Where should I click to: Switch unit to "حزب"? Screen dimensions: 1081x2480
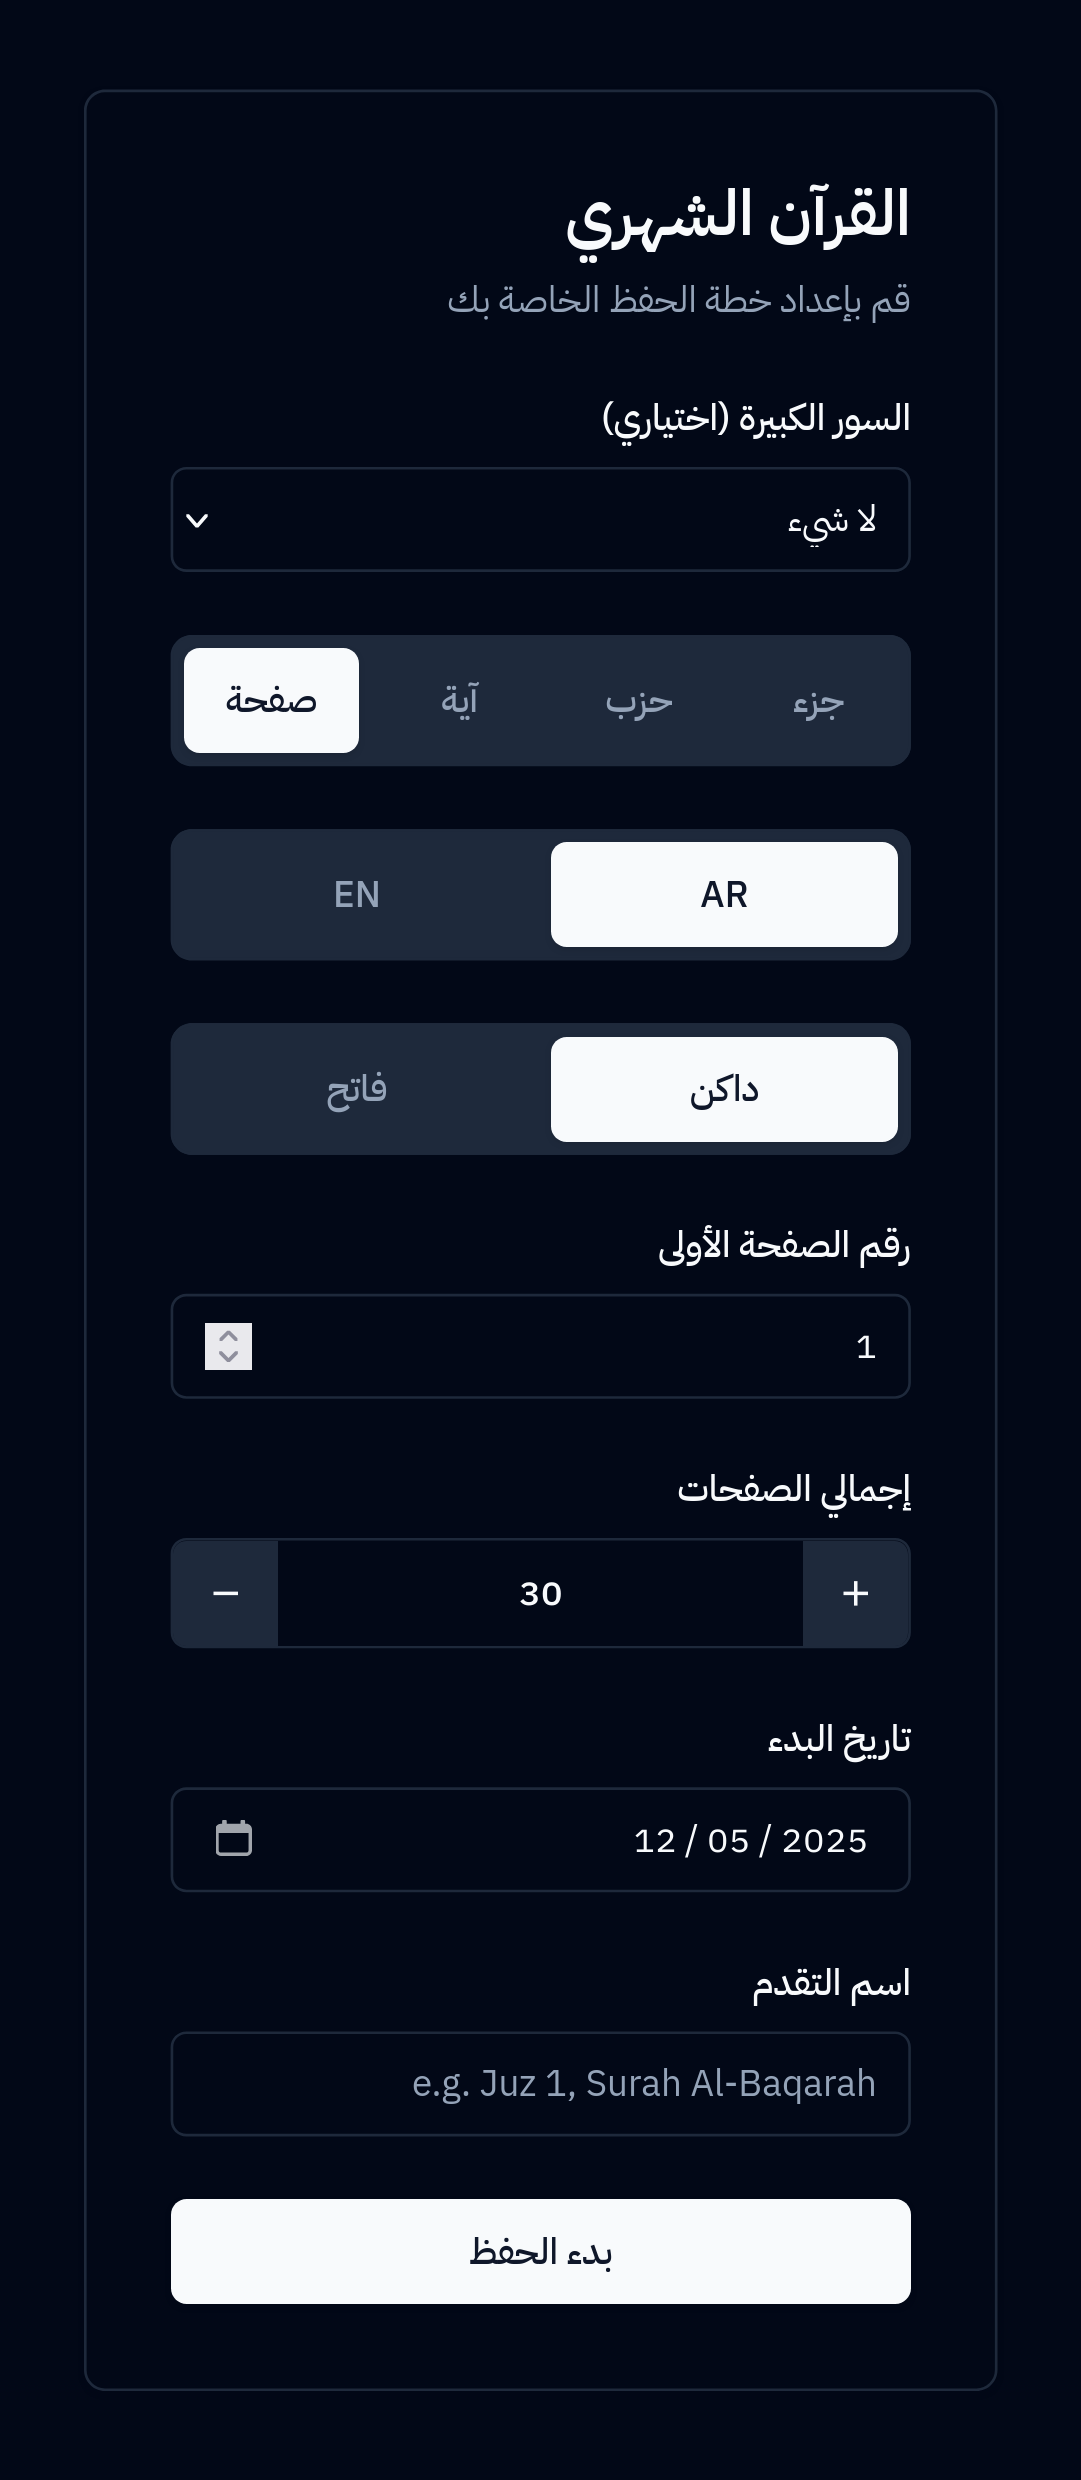tap(639, 700)
